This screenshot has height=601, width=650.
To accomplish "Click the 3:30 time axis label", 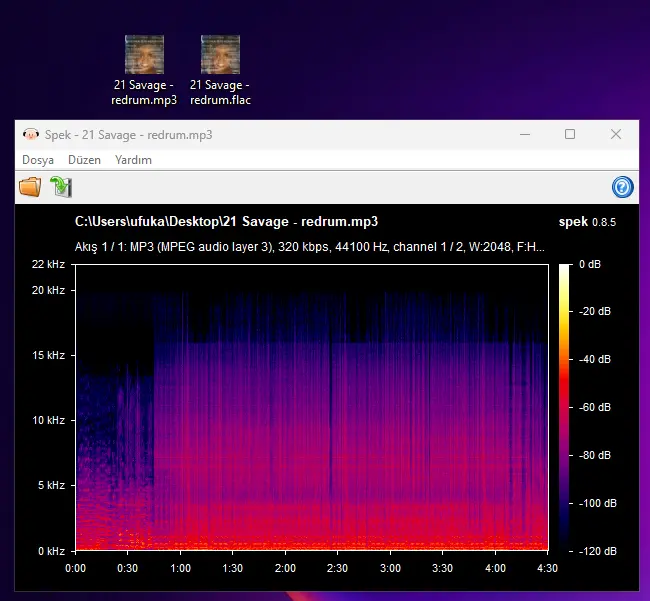I will [442, 568].
